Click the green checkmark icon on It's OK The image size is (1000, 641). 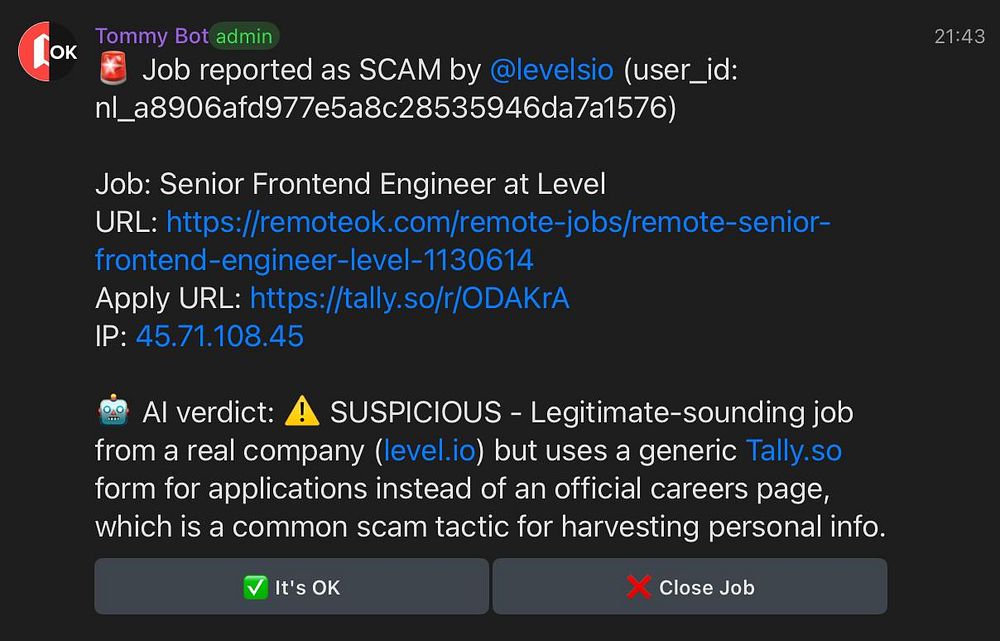tap(255, 587)
